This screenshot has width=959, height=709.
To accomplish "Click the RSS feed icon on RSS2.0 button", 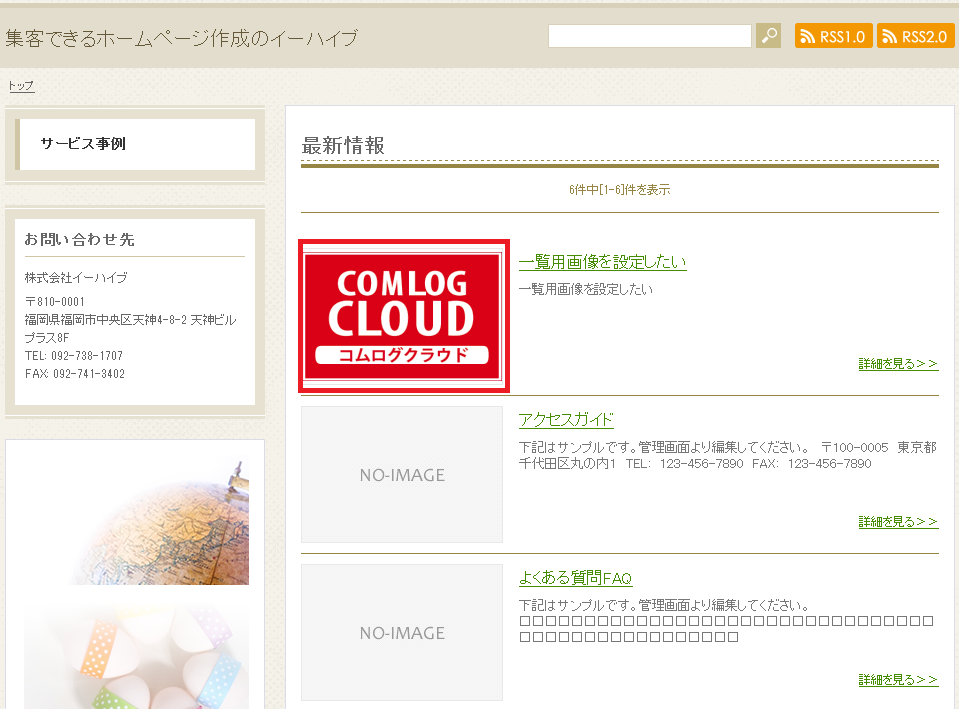I will coord(888,34).
